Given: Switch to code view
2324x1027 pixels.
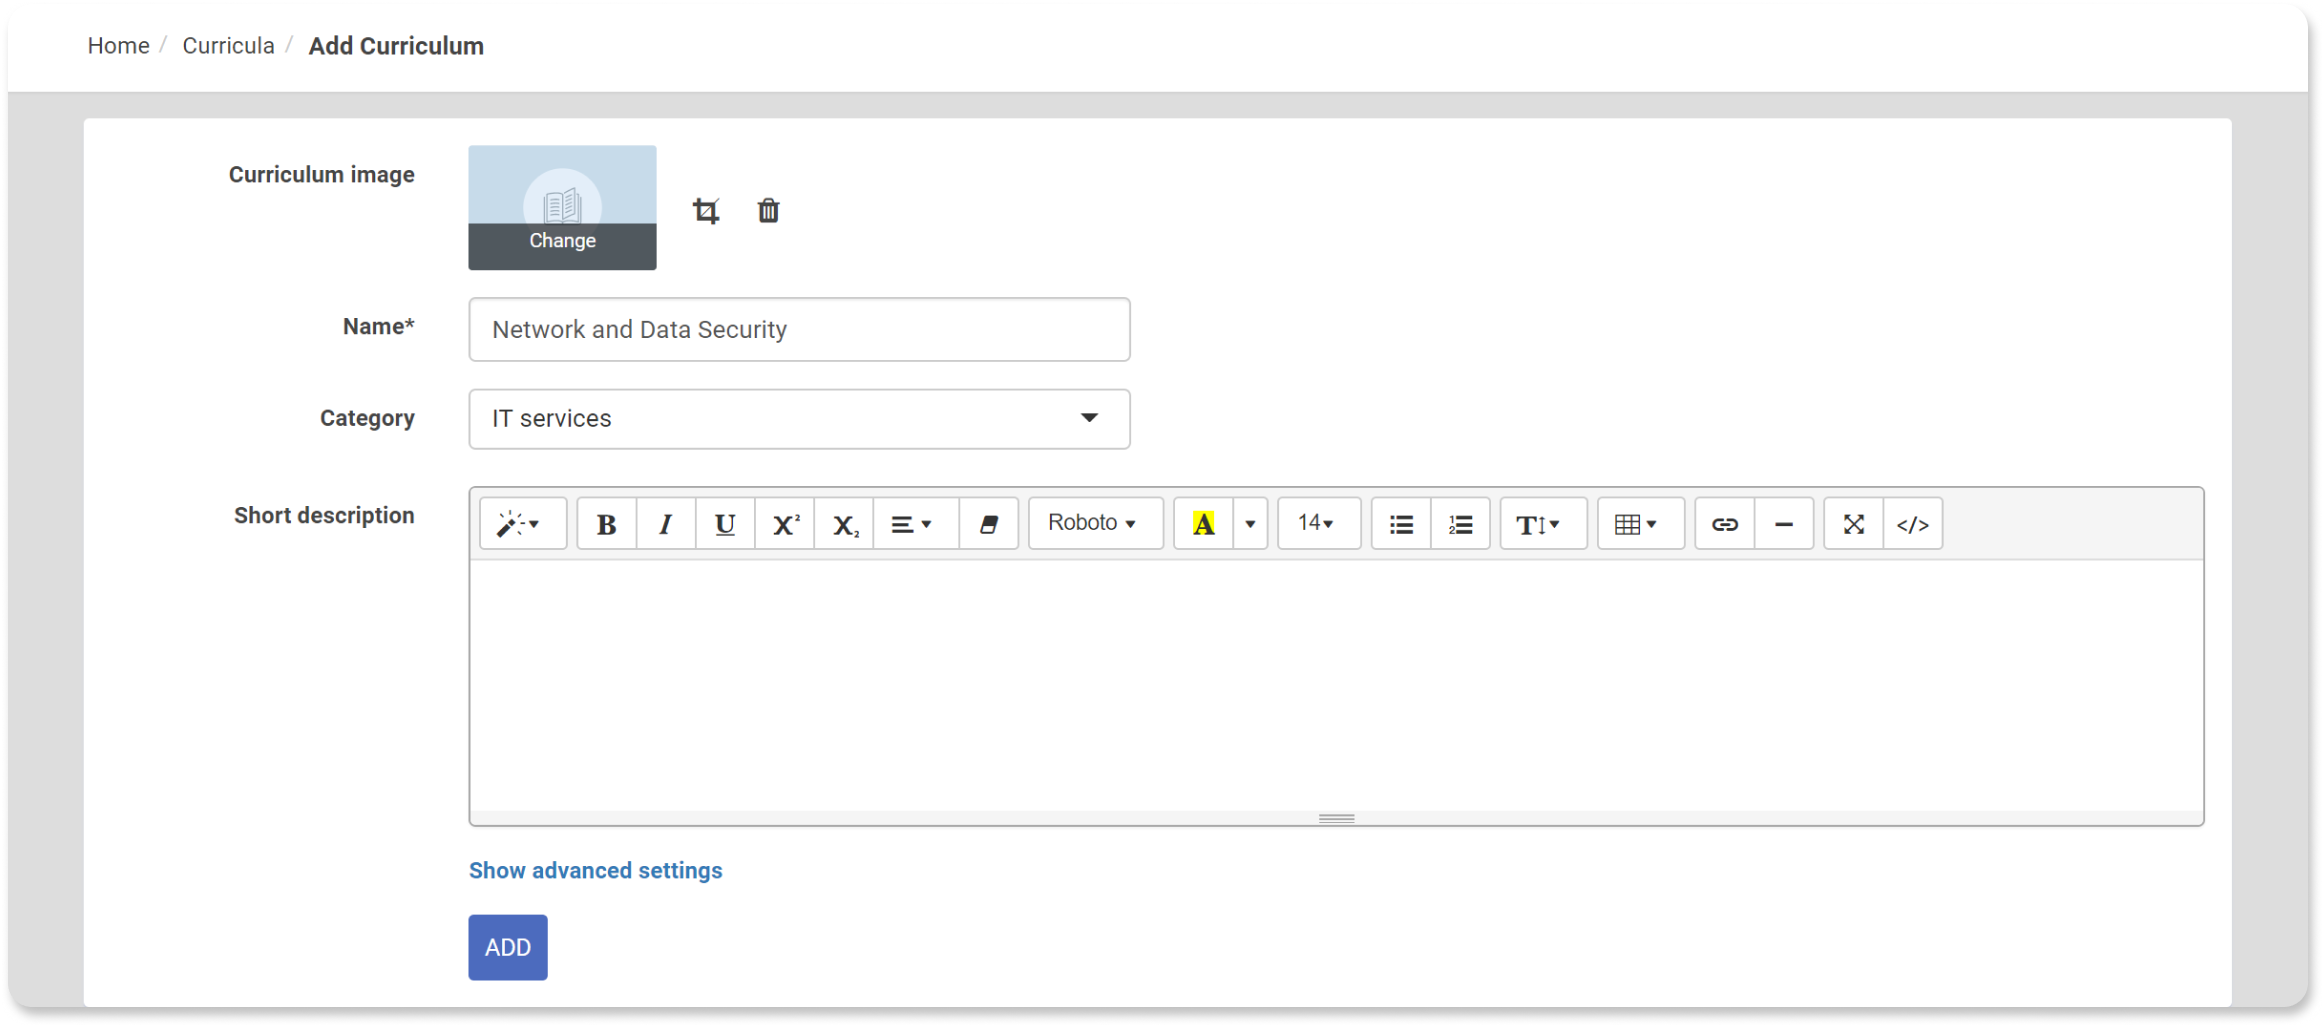Looking at the screenshot, I should pos(1913,524).
